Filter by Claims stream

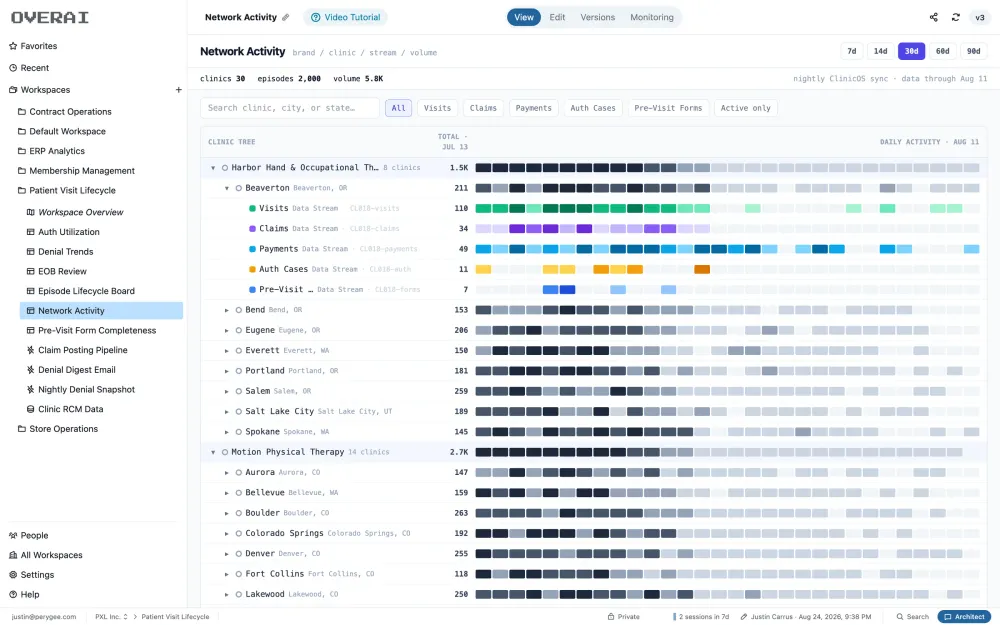click(x=483, y=108)
